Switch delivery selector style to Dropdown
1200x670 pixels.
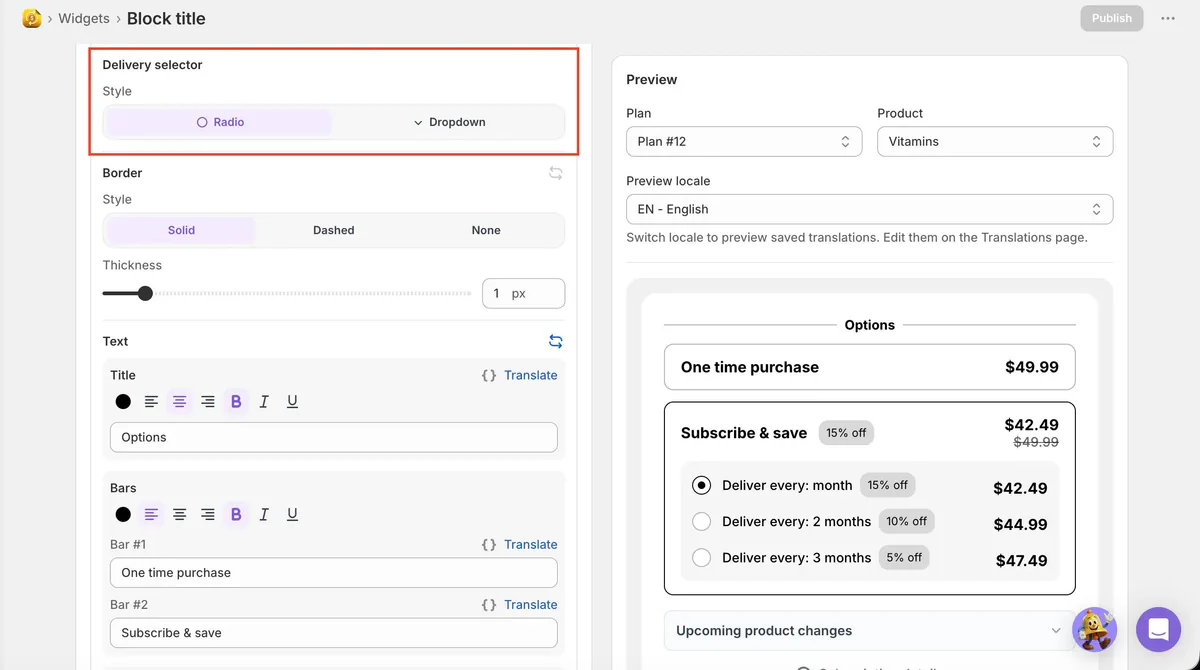tap(449, 122)
